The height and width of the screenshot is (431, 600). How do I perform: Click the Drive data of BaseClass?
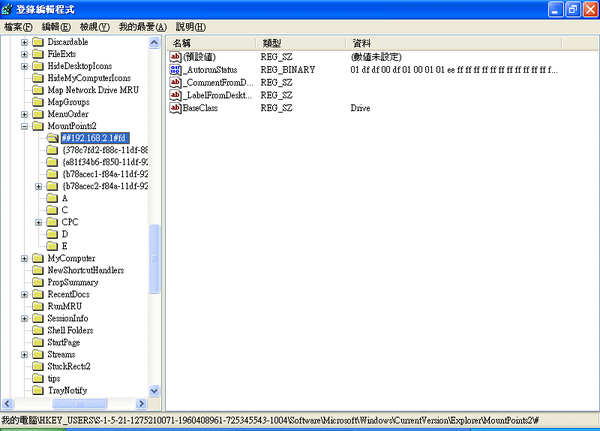point(360,108)
